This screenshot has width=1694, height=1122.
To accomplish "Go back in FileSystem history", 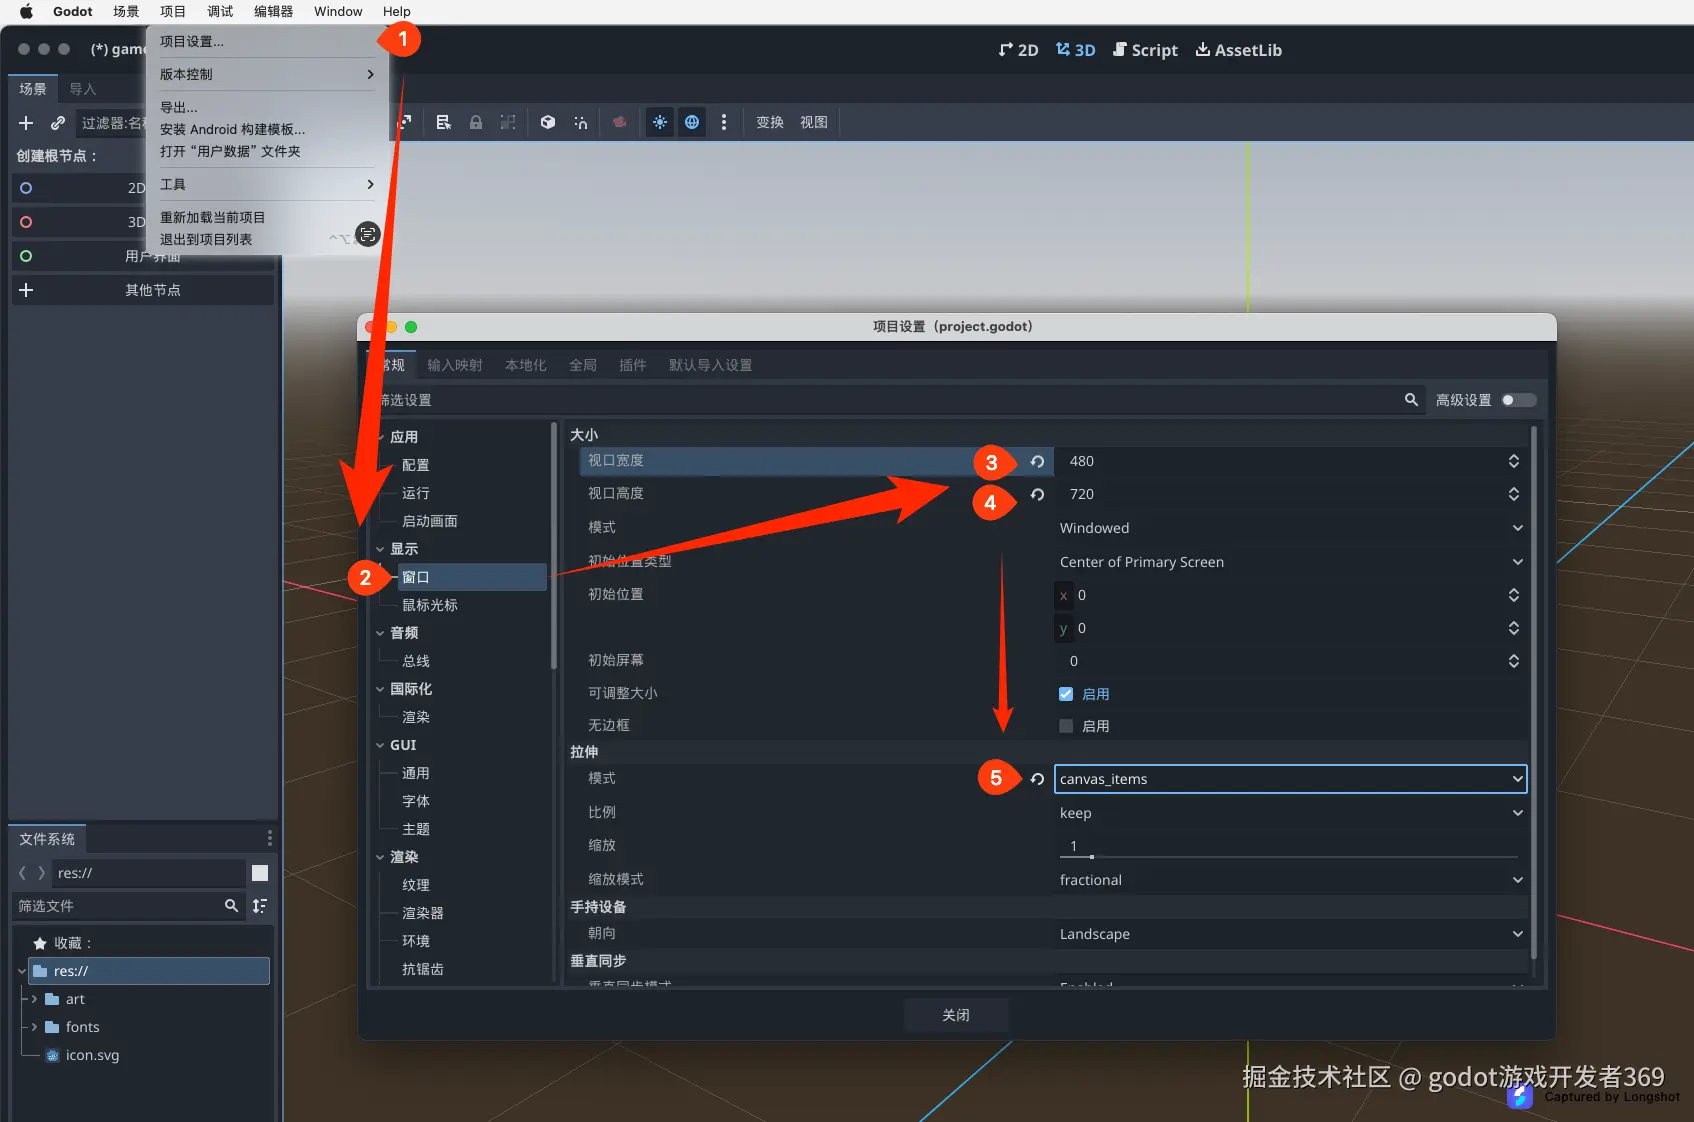I will pyautogui.click(x=23, y=873).
